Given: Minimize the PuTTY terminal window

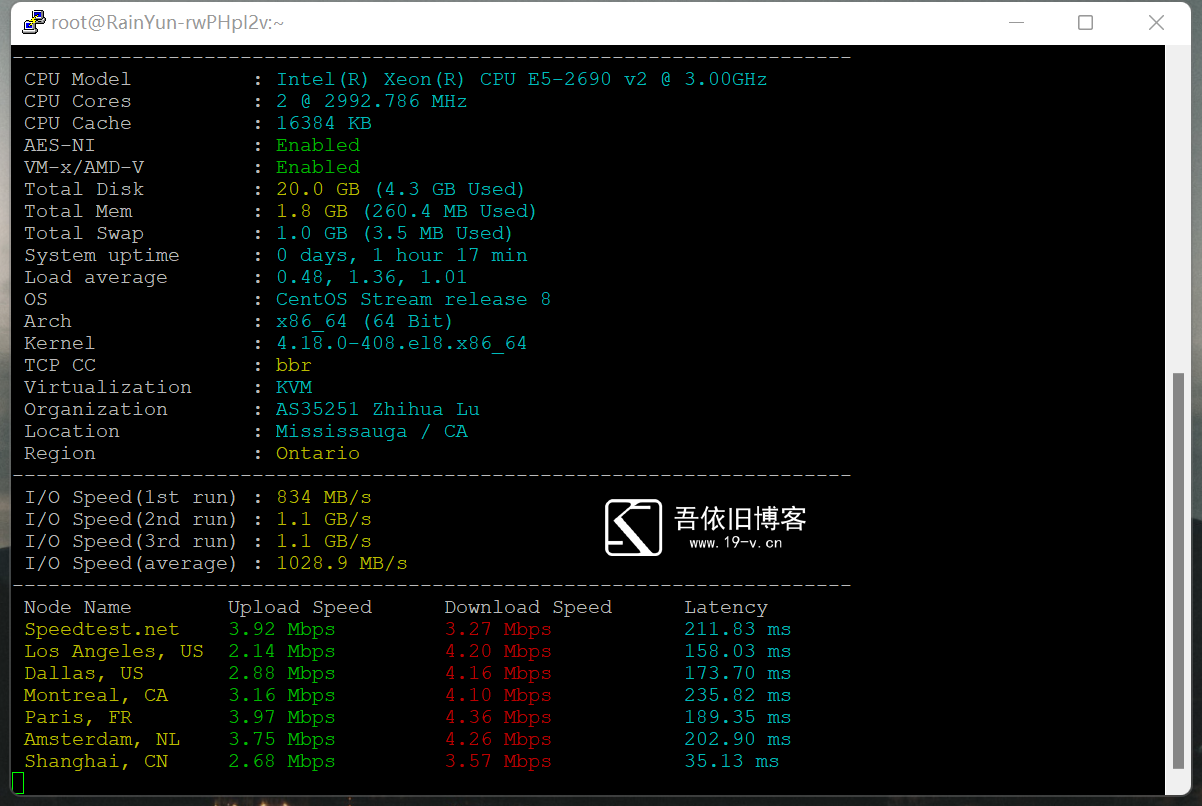Looking at the screenshot, I should (x=1016, y=22).
